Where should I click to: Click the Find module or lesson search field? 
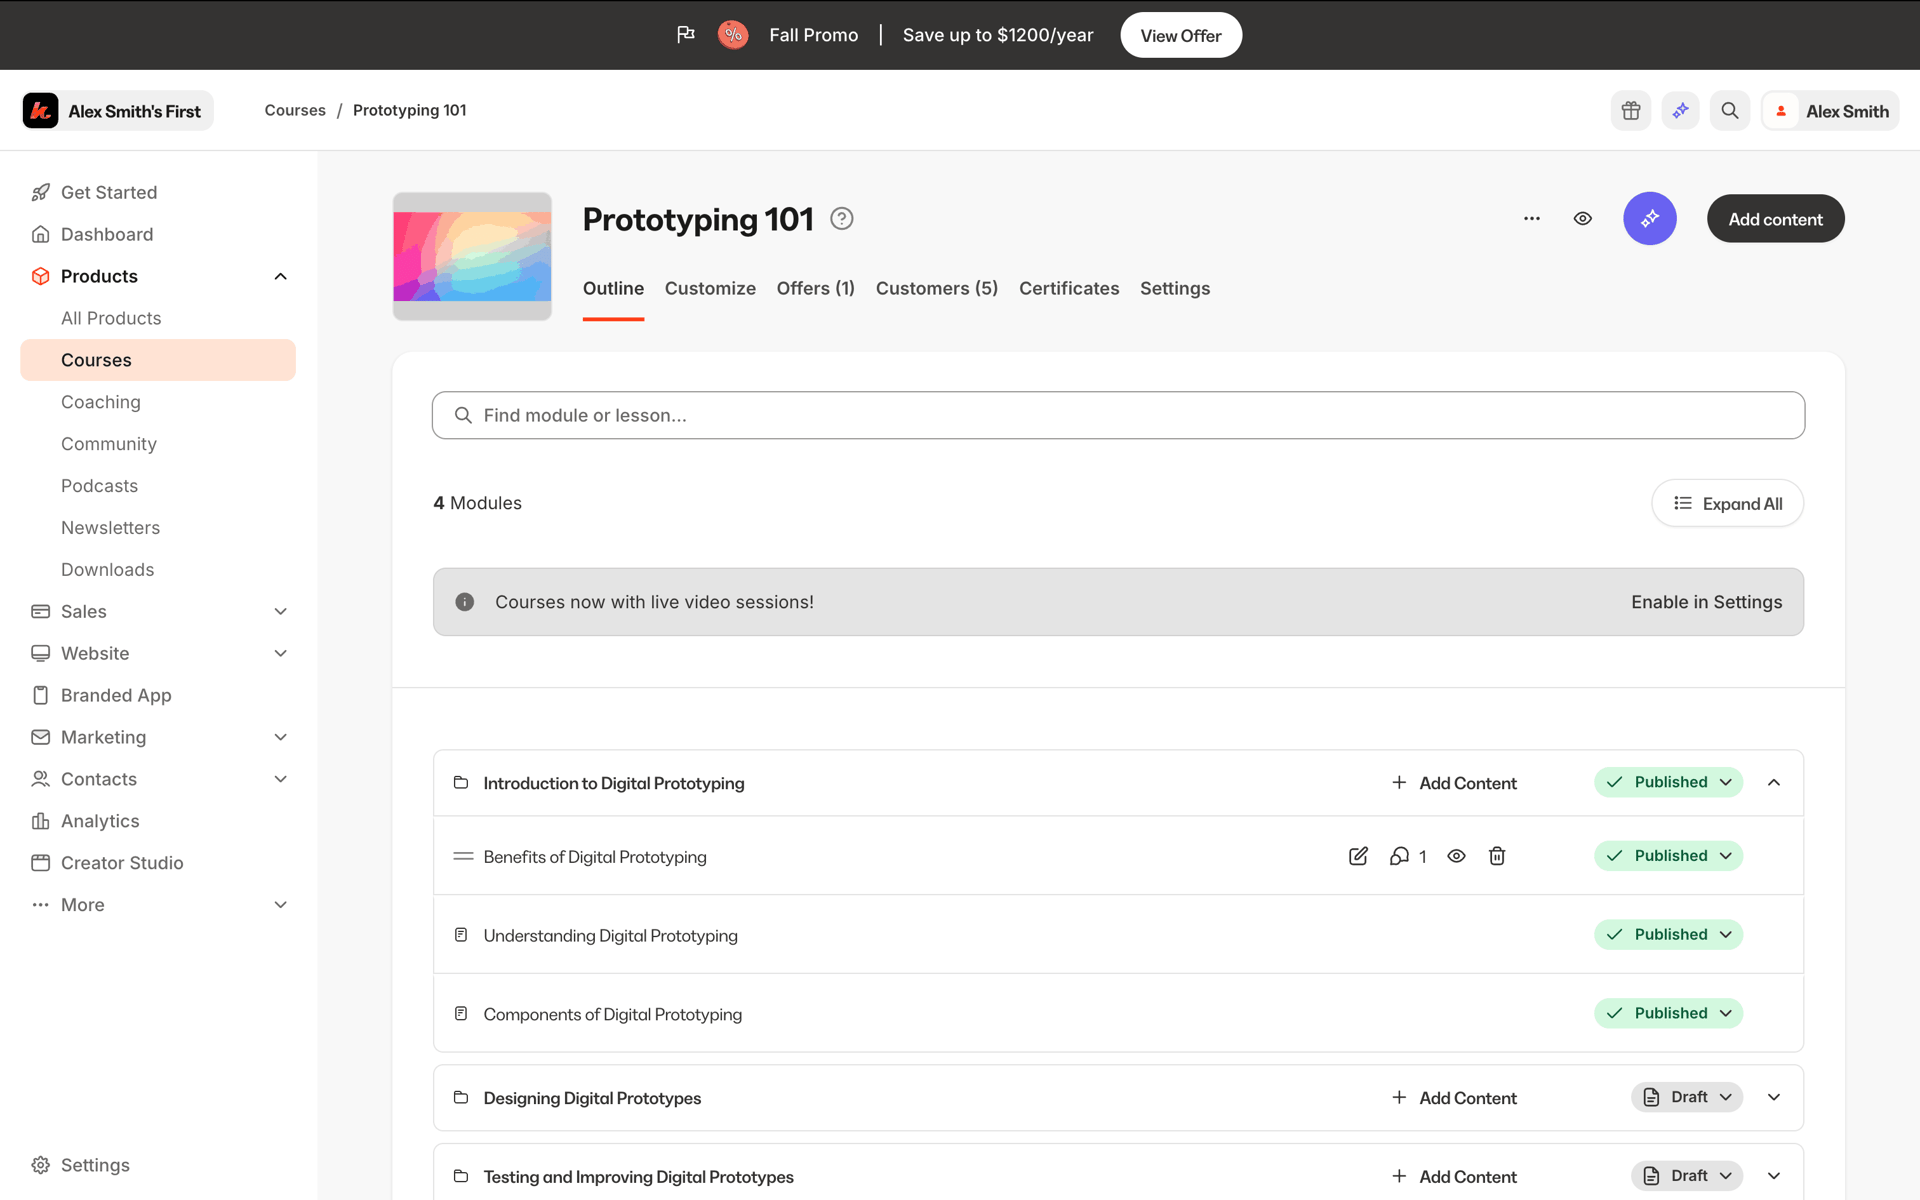[x=1118, y=415]
